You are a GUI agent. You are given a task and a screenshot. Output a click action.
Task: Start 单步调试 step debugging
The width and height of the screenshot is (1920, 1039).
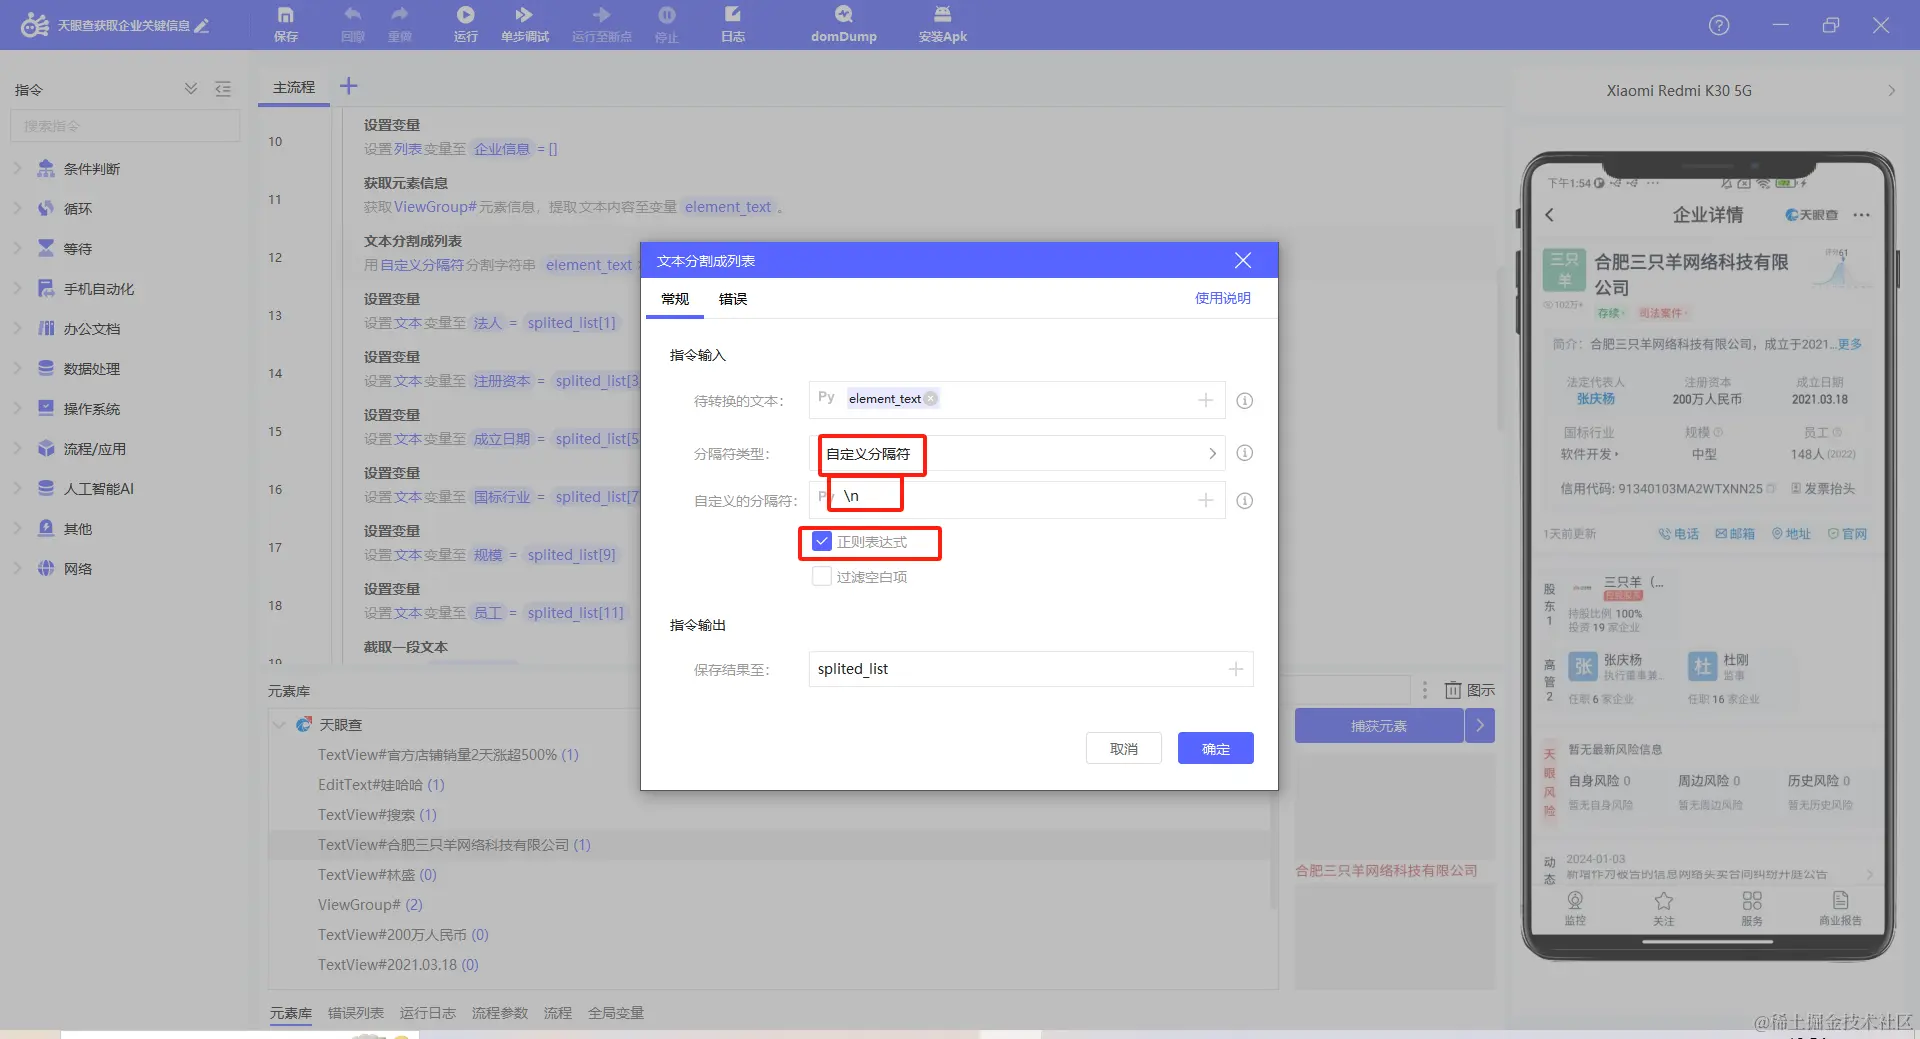pyautogui.click(x=525, y=24)
